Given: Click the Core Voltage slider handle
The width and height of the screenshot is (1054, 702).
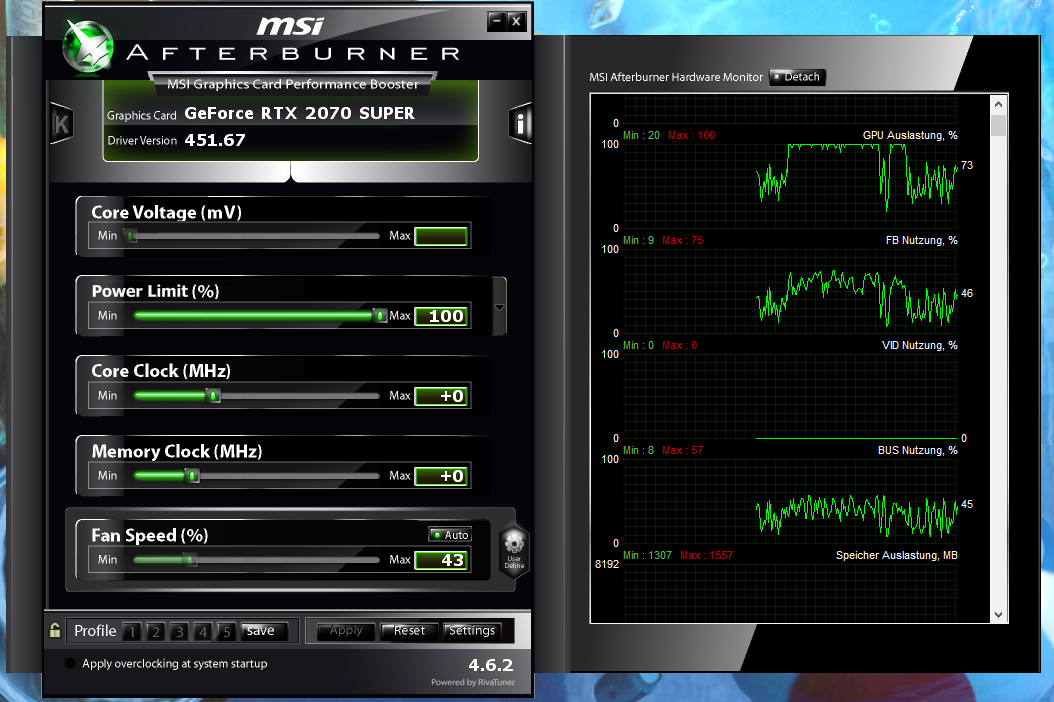Looking at the screenshot, I should pos(131,236).
